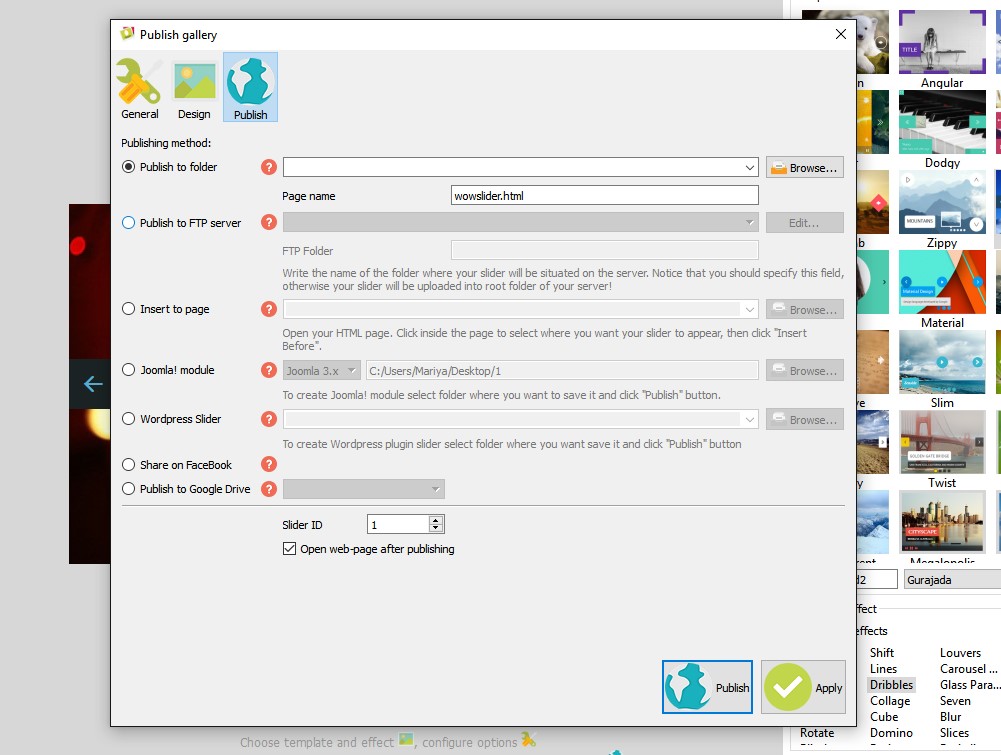The width and height of the screenshot is (1001, 755).
Task: Select the Dodgy template thumbnail
Action: [x=942, y=122]
